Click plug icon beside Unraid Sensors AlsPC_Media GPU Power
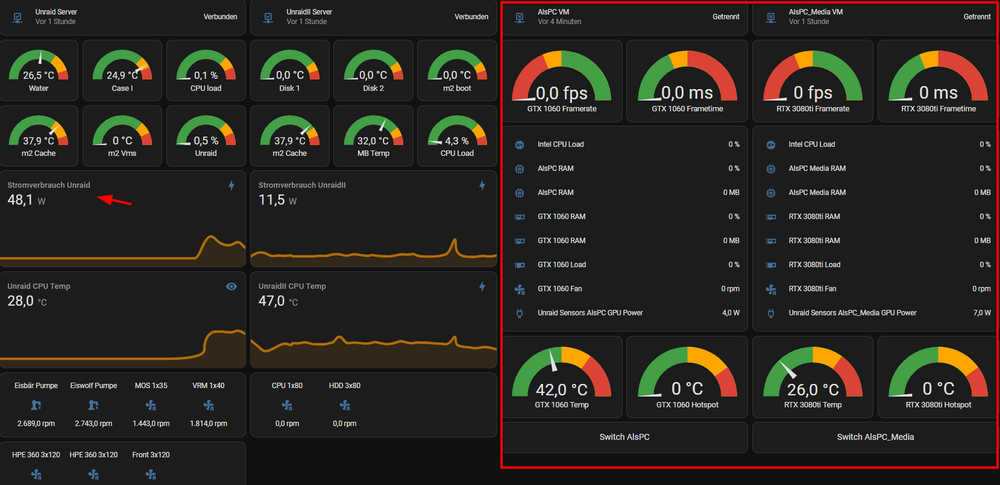 (770, 313)
